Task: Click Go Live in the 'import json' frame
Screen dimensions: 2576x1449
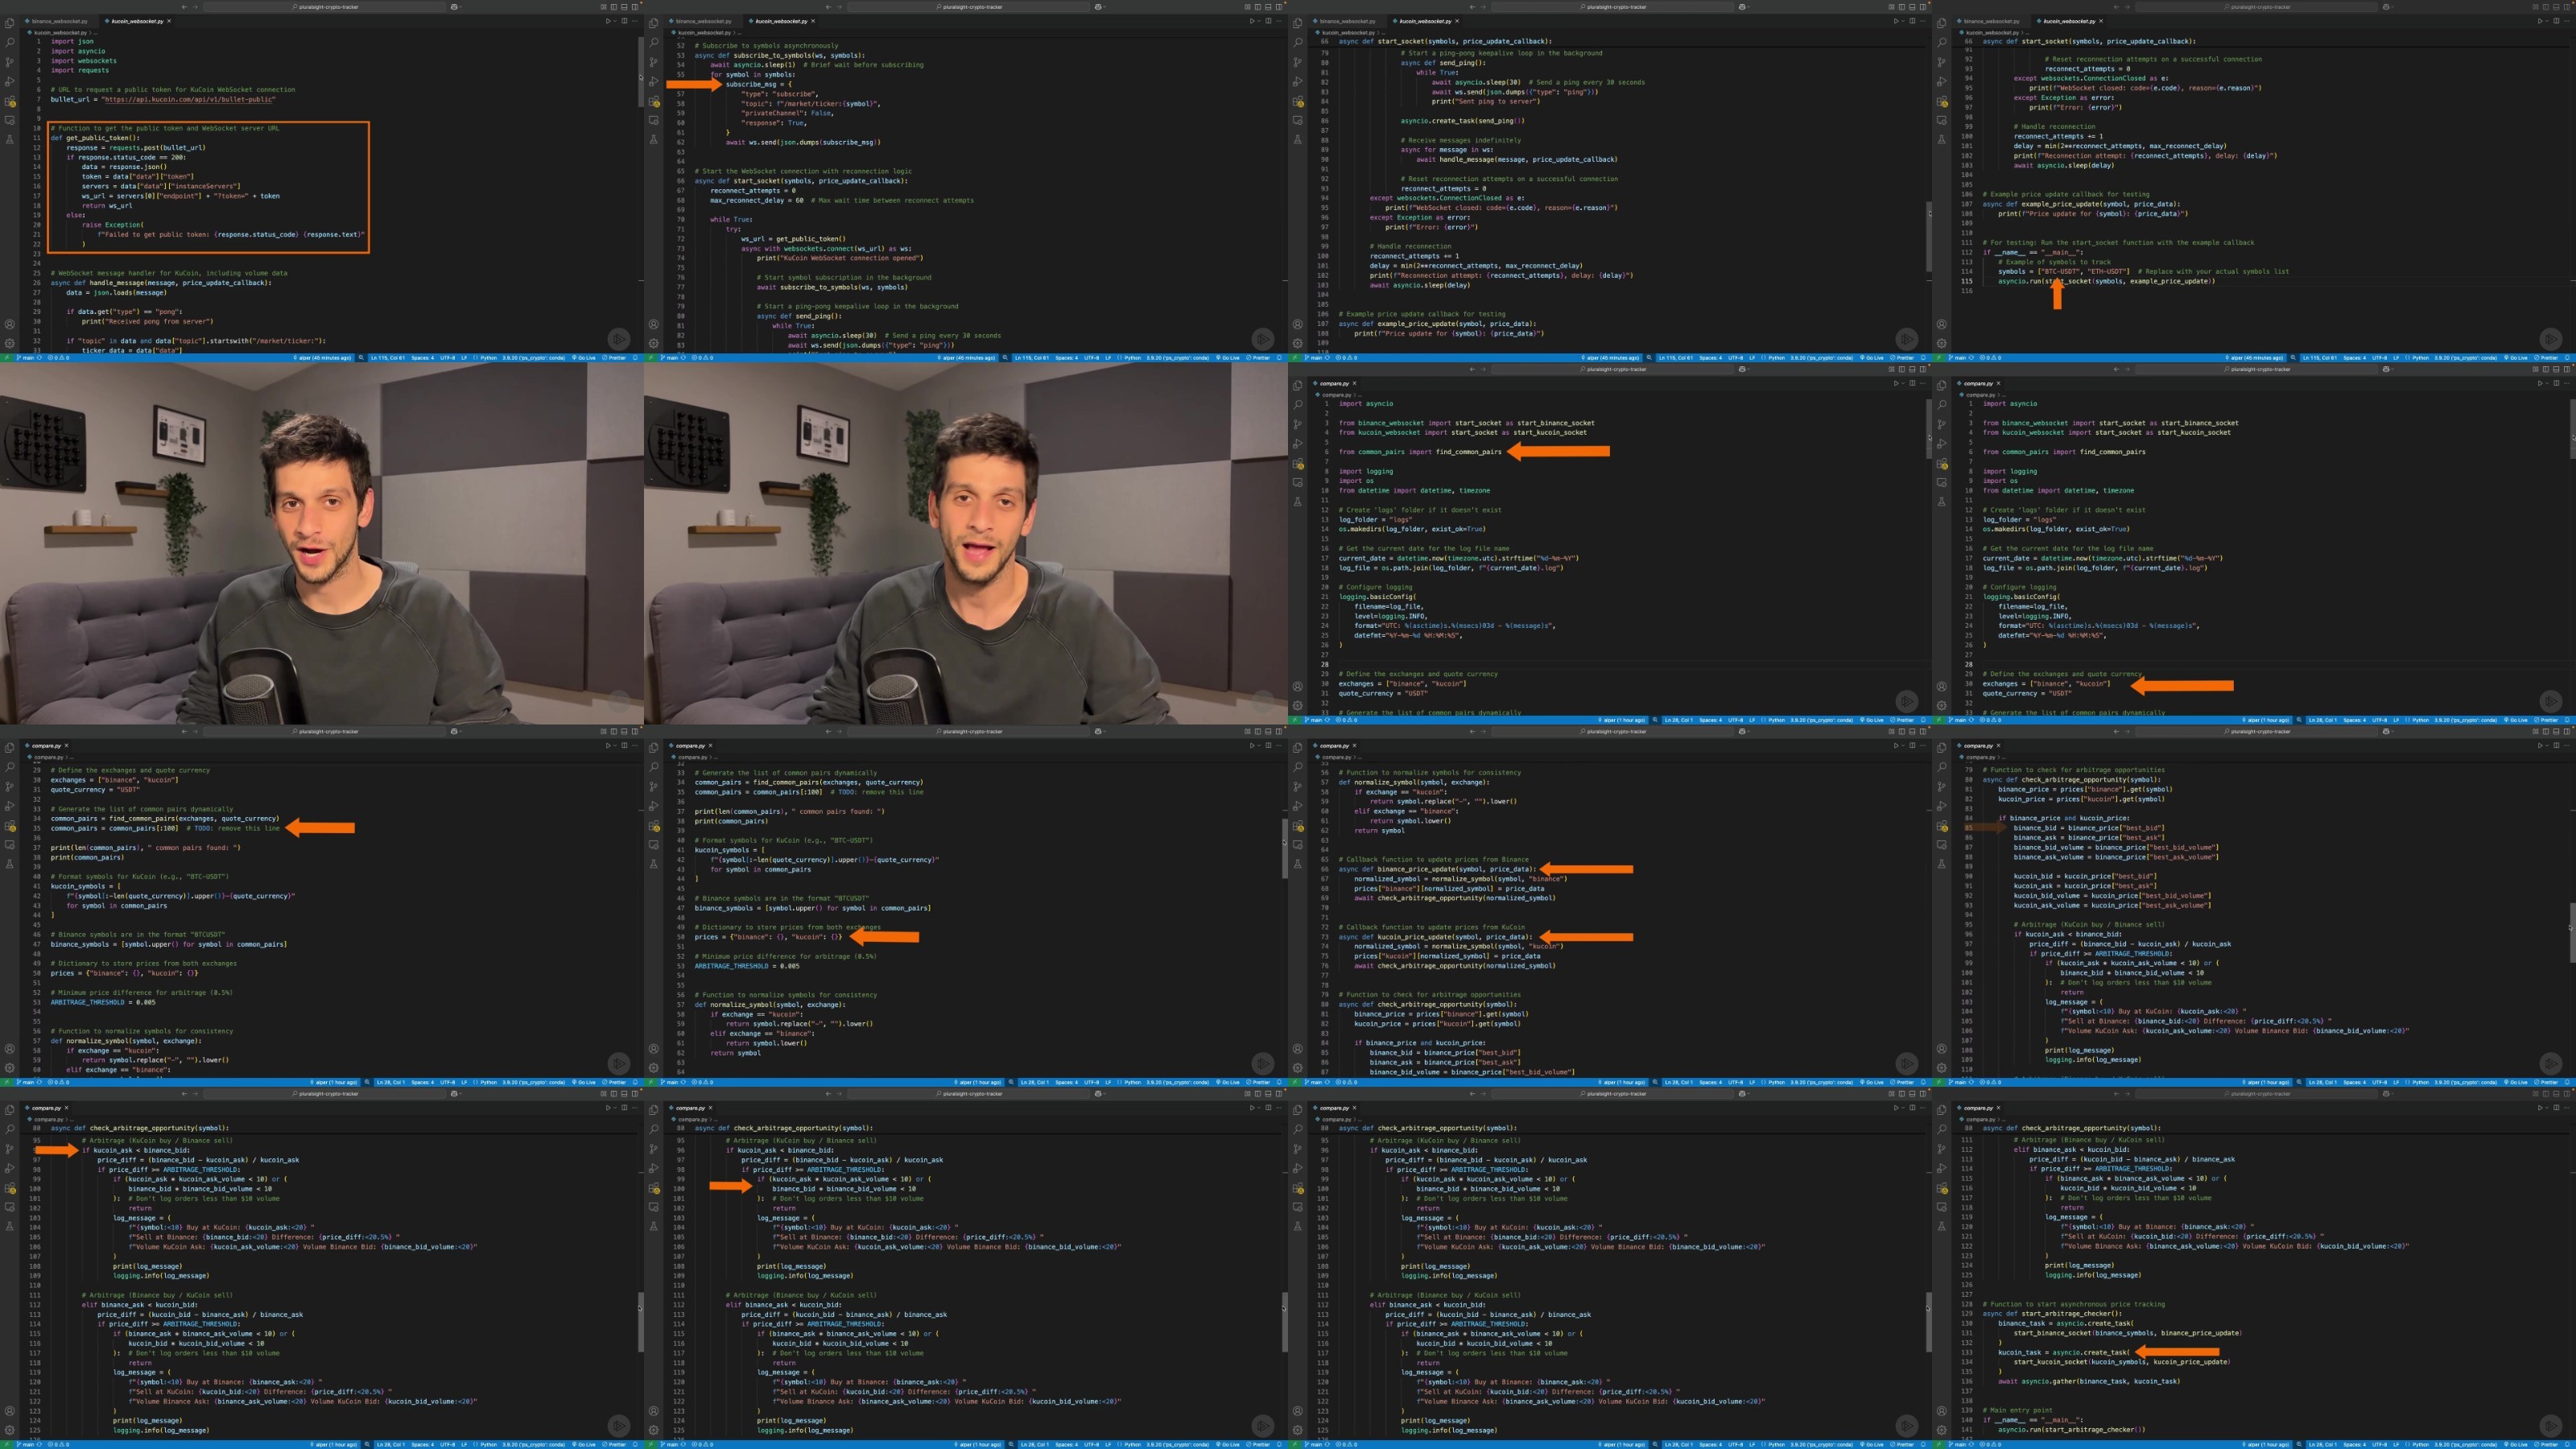Action: 586,357
